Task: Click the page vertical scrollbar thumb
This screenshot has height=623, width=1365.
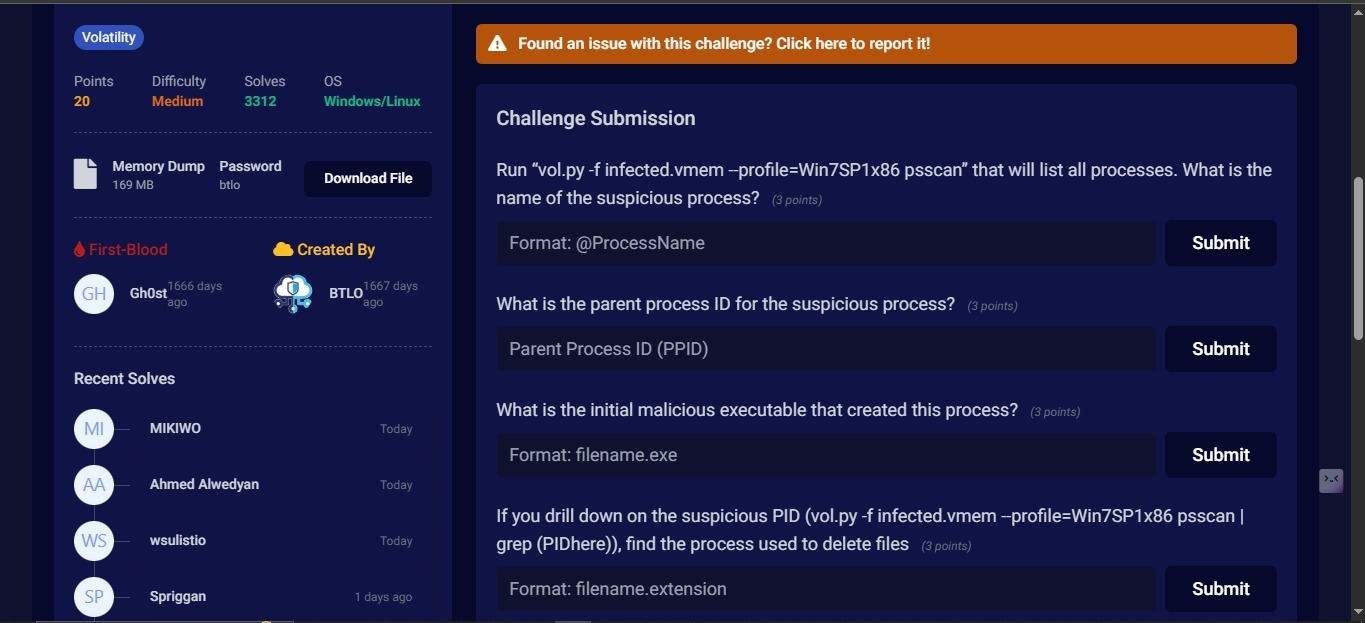Action: pos(1357,258)
